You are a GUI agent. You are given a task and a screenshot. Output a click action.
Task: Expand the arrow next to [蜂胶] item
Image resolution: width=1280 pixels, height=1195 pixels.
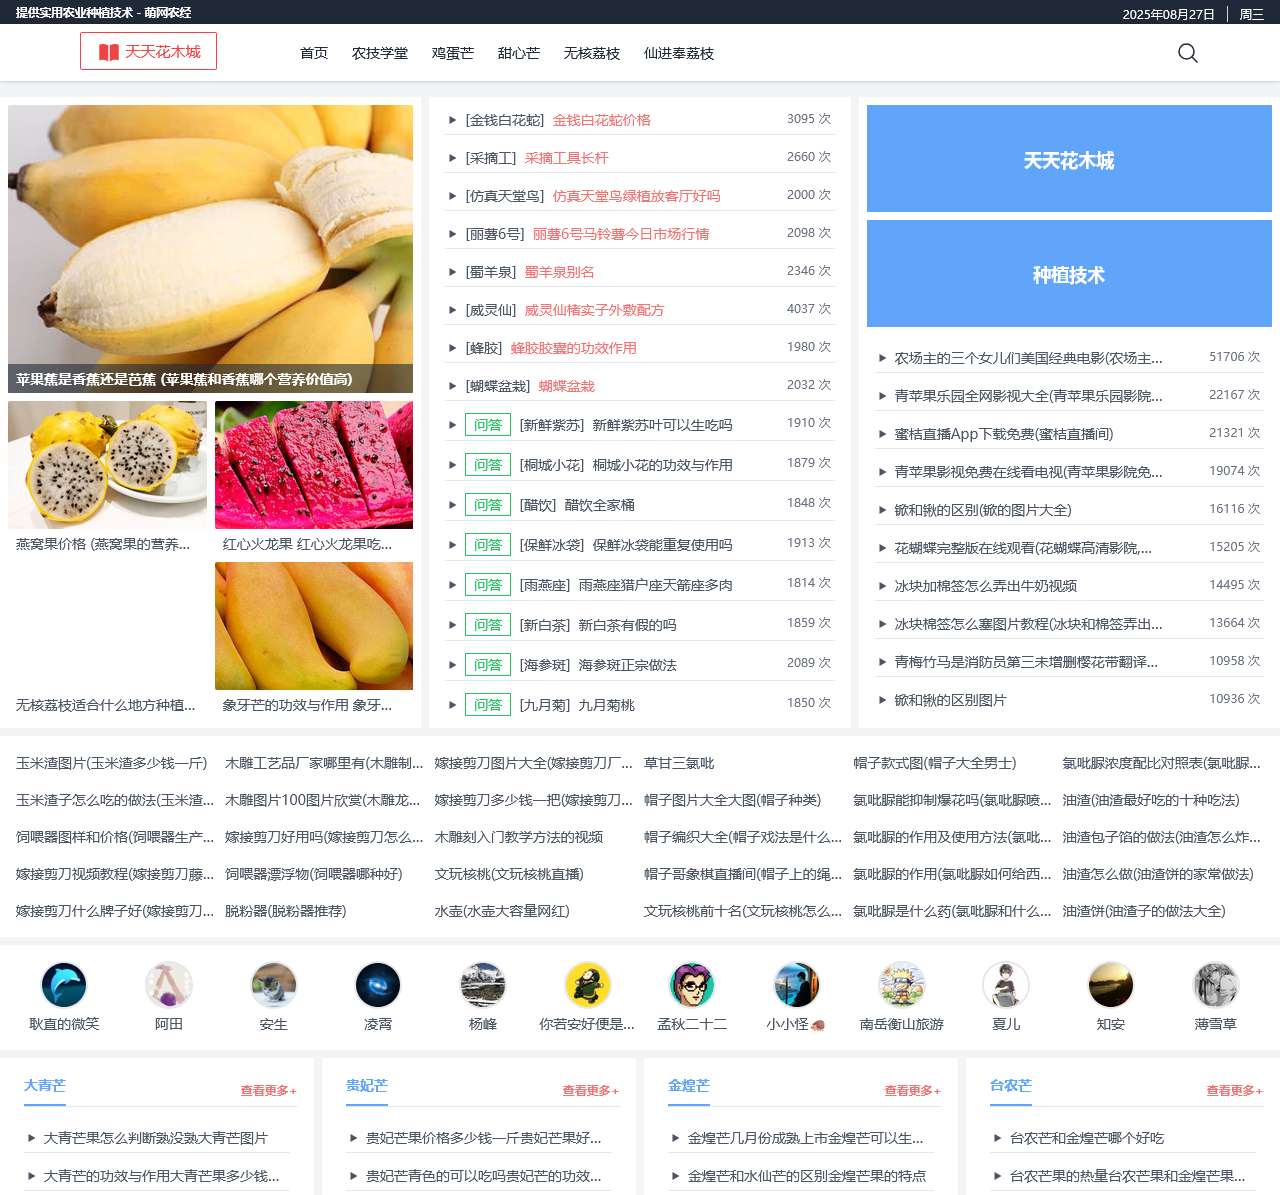coord(452,346)
